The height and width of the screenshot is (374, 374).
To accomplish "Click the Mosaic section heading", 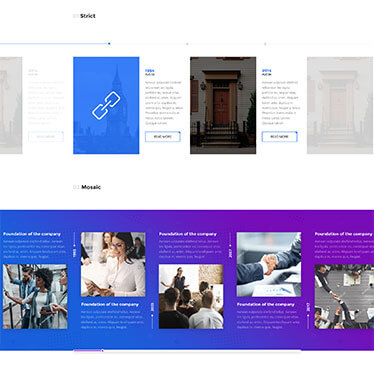I will point(91,187).
